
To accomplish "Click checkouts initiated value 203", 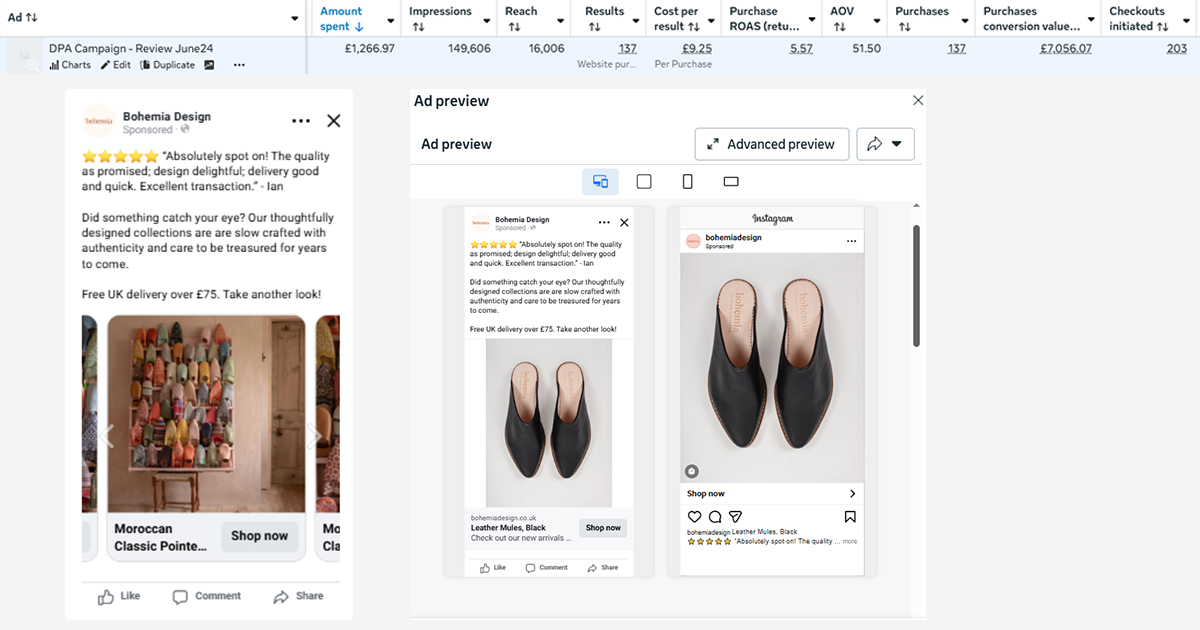I will coord(1177,49).
